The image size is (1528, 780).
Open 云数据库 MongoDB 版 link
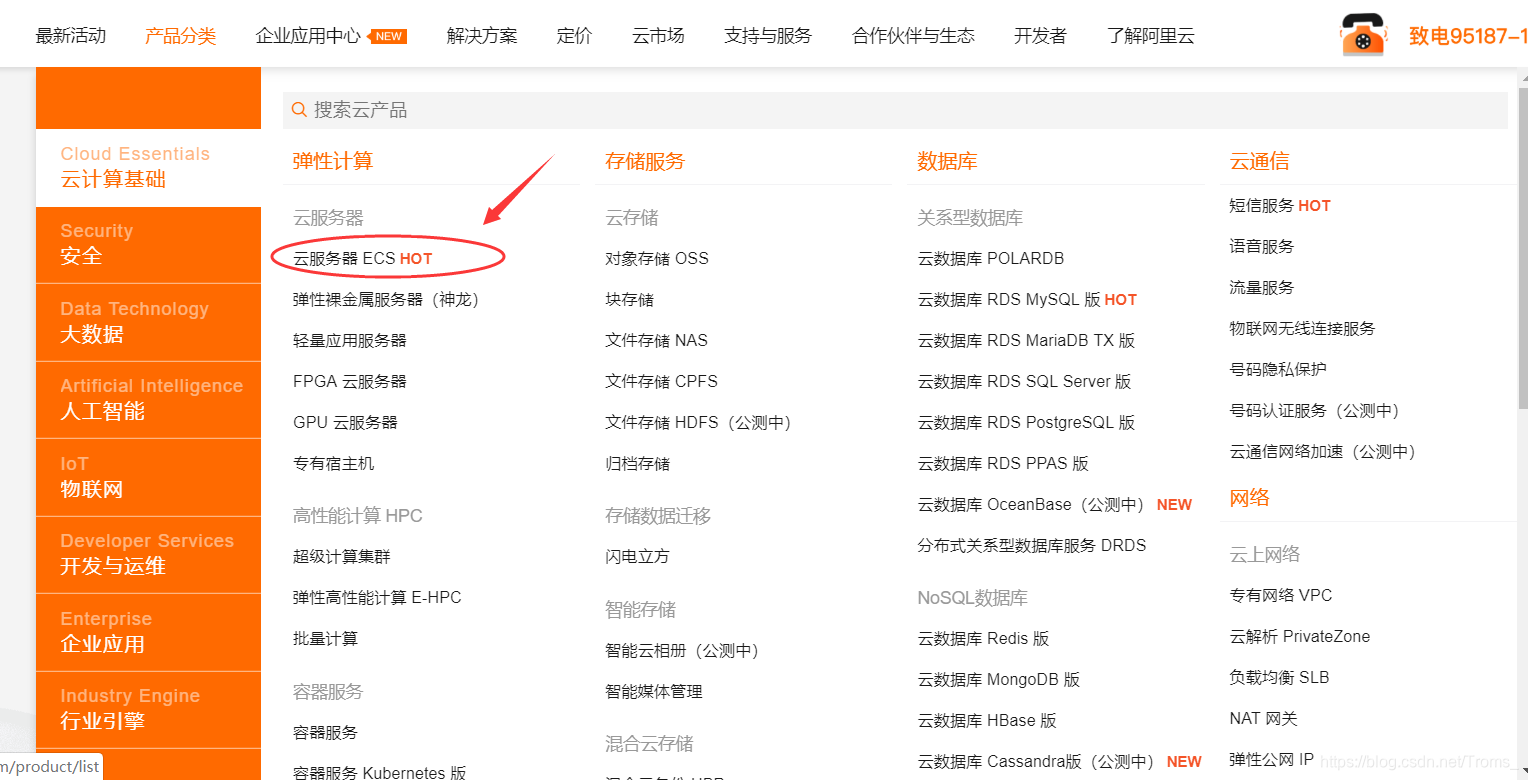(999, 679)
